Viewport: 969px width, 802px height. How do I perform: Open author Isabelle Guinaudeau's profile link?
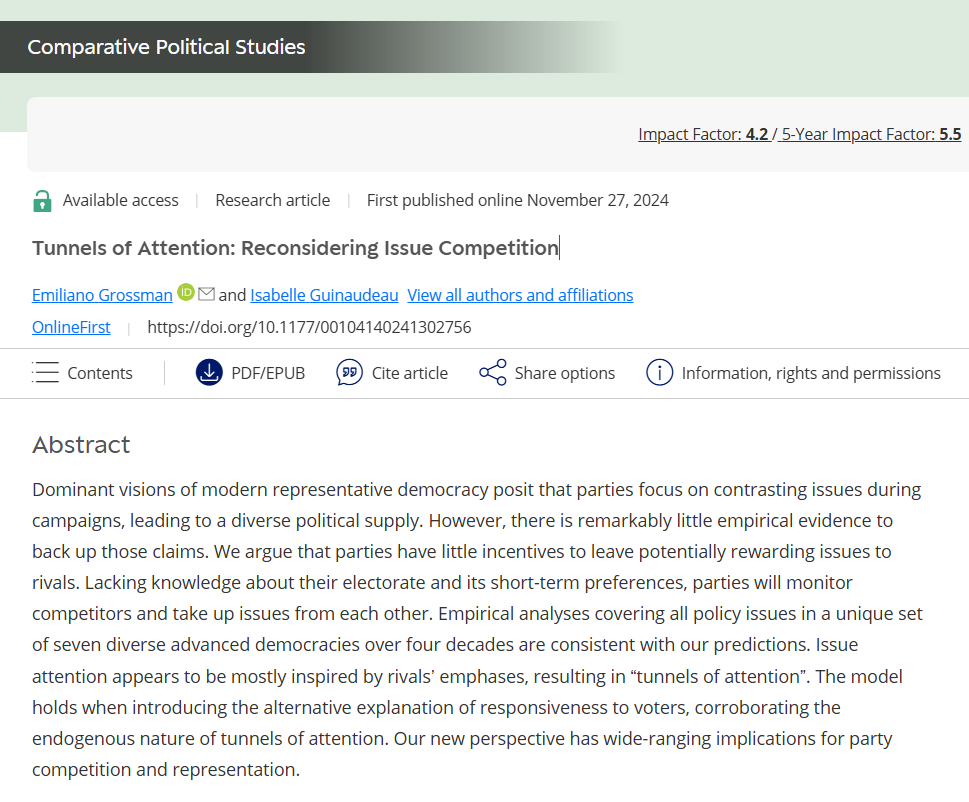coord(324,295)
